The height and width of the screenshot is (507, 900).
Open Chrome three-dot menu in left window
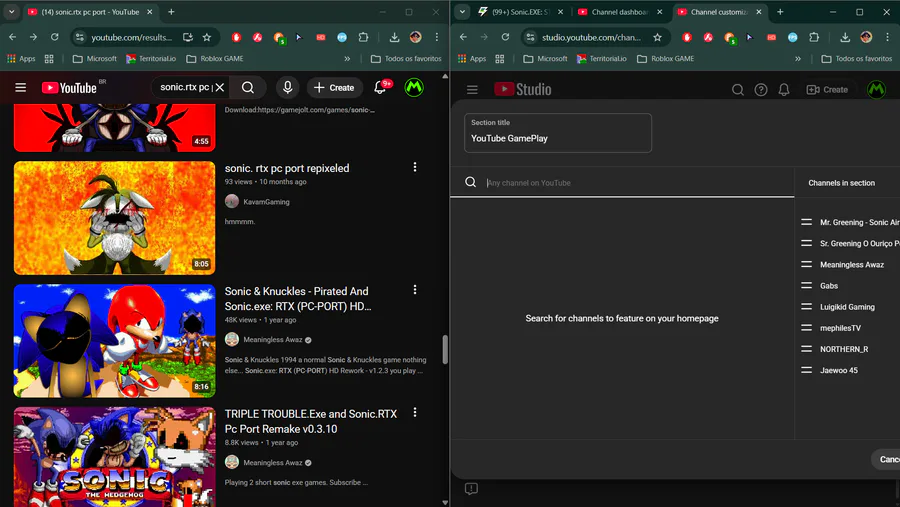(437, 37)
